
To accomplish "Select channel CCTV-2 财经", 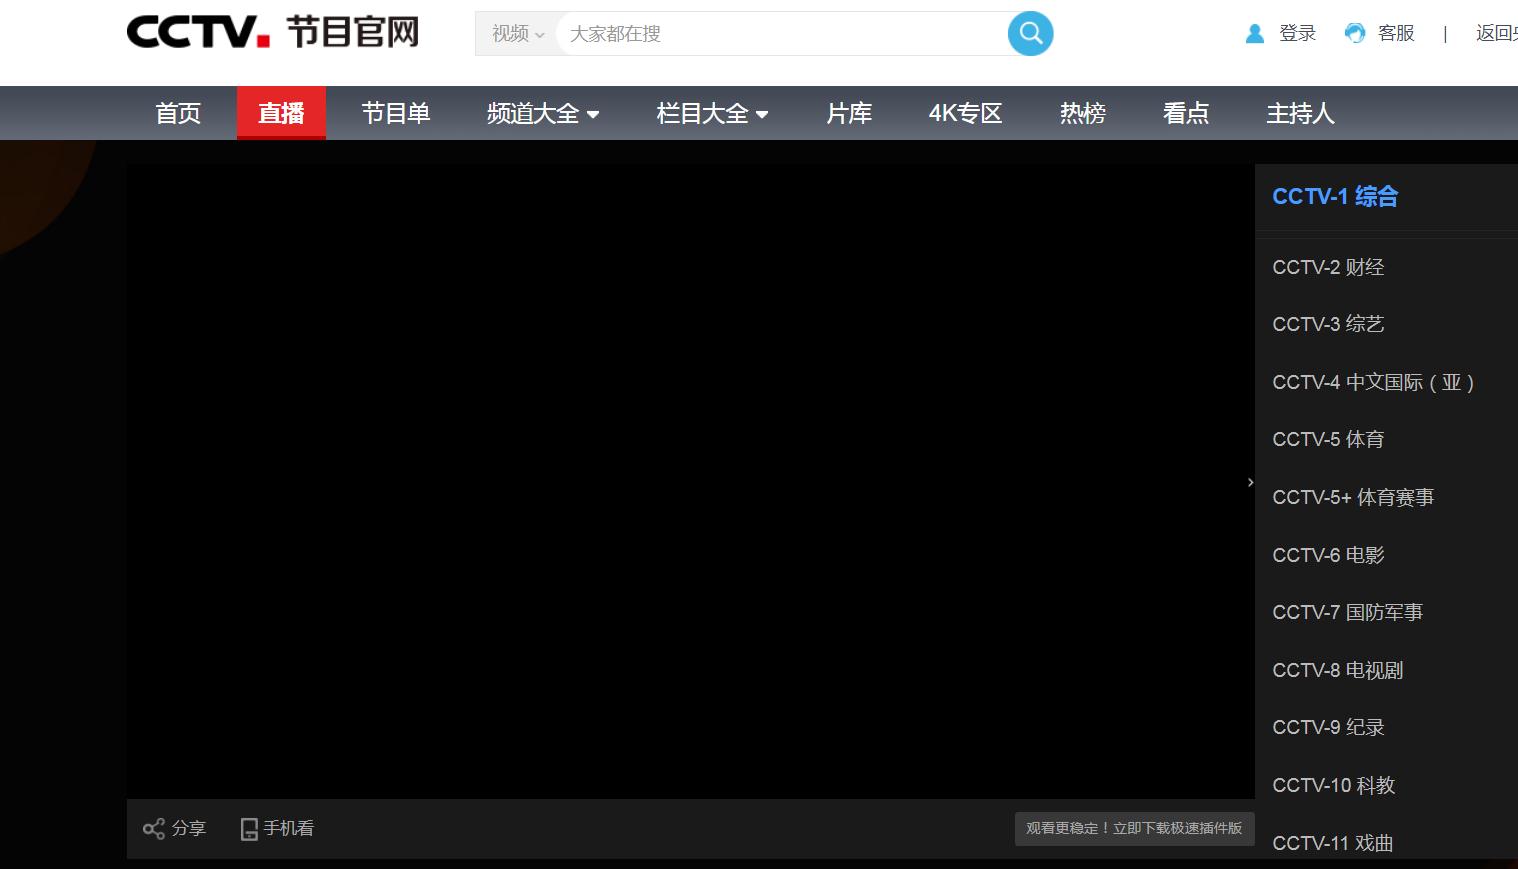I will 1328,267.
